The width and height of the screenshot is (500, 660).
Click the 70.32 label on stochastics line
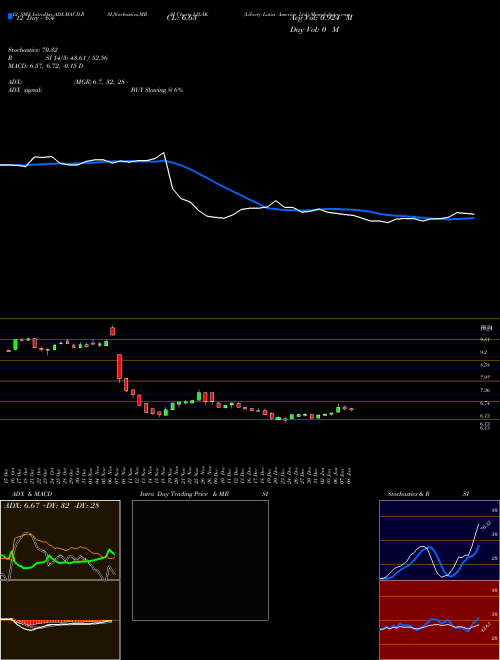click(486, 526)
